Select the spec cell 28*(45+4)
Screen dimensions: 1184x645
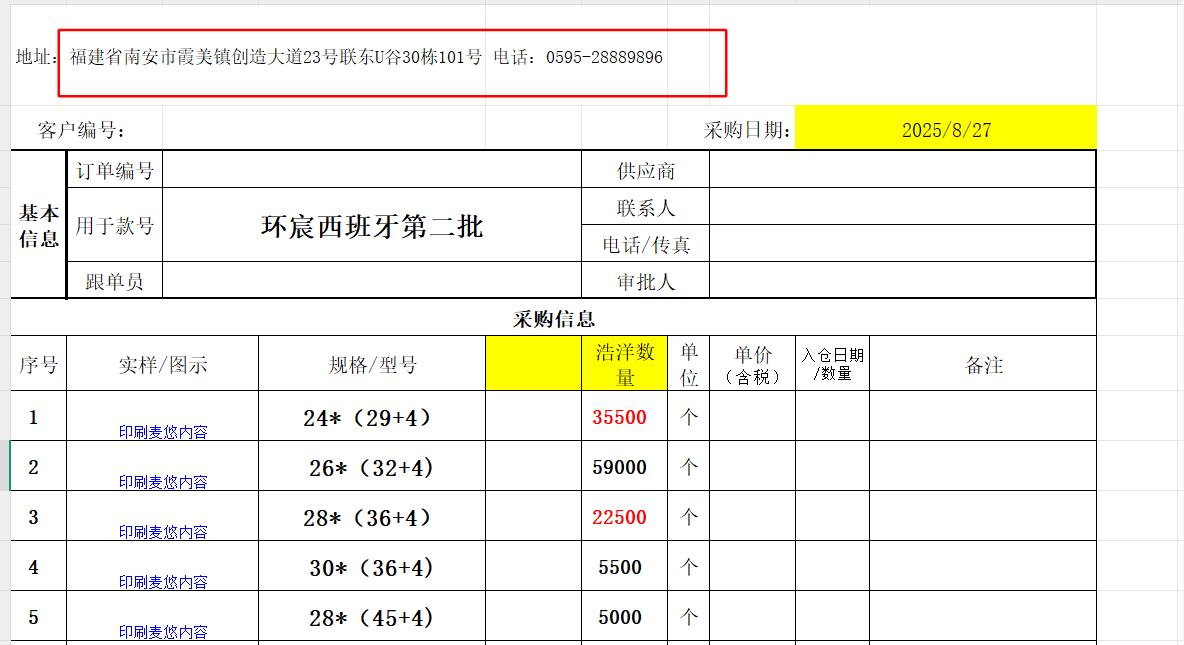[x=371, y=617]
